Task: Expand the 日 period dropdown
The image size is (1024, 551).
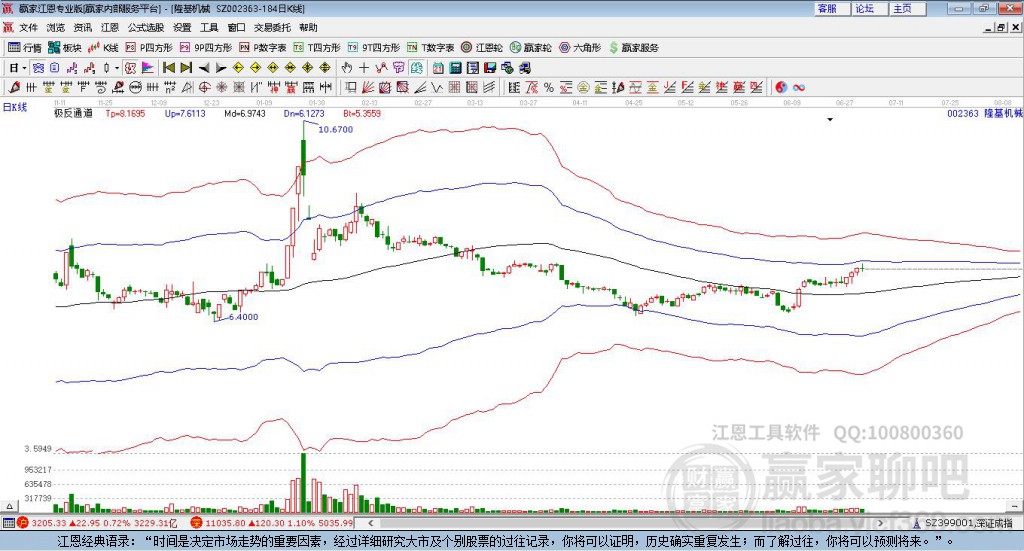Action: (24, 68)
